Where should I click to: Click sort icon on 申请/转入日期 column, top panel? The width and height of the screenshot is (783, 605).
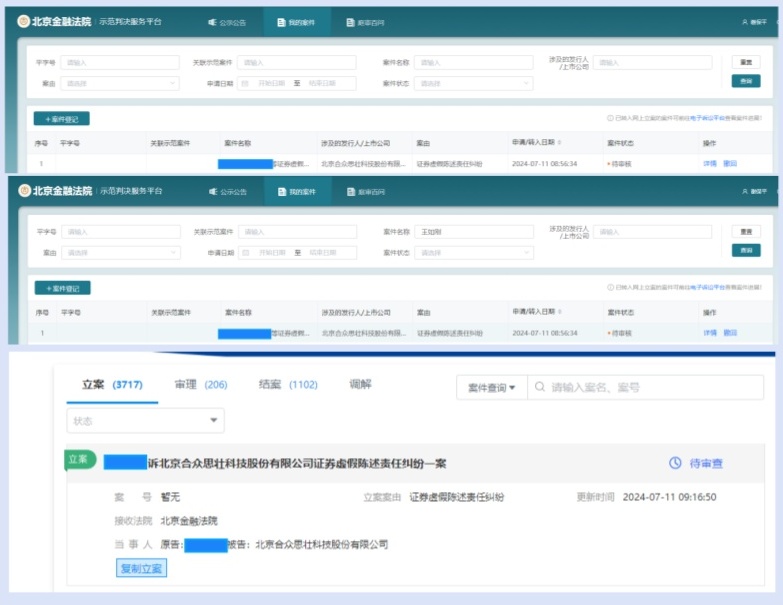click(559, 142)
